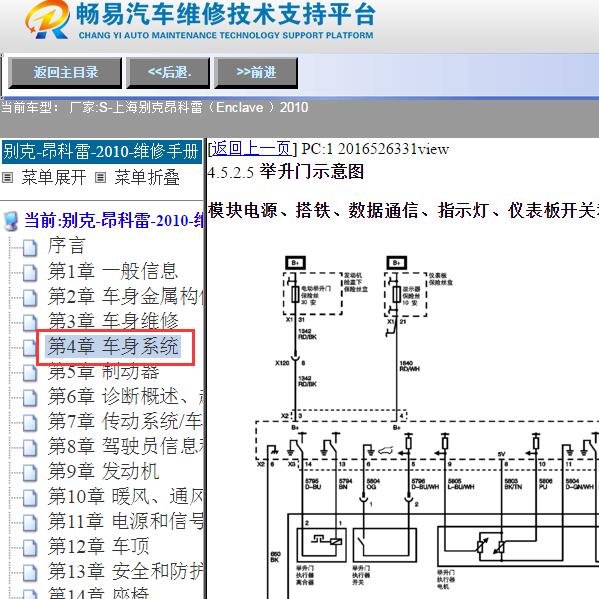The height and width of the screenshot is (599, 599).
Task: Click the page icon next to 第9章 发动机
Action: [x=30, y=473]
